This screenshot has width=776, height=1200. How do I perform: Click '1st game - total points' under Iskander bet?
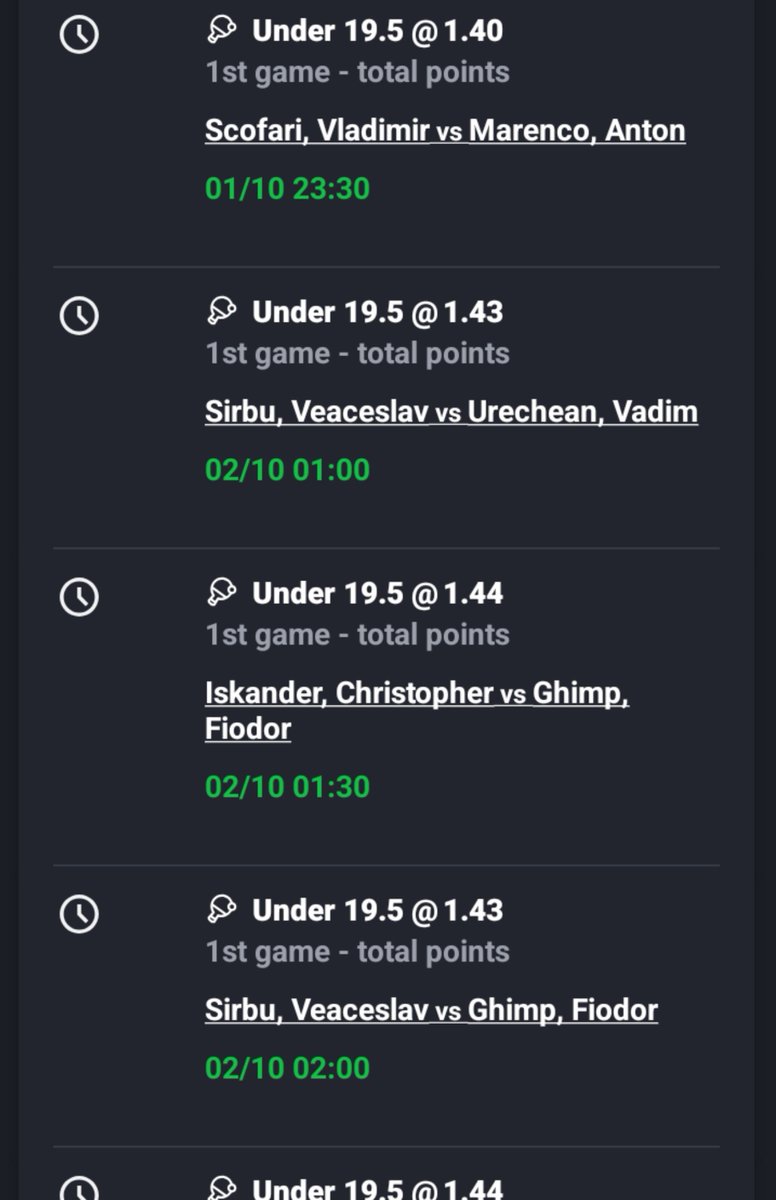click(x=358, y=635)
